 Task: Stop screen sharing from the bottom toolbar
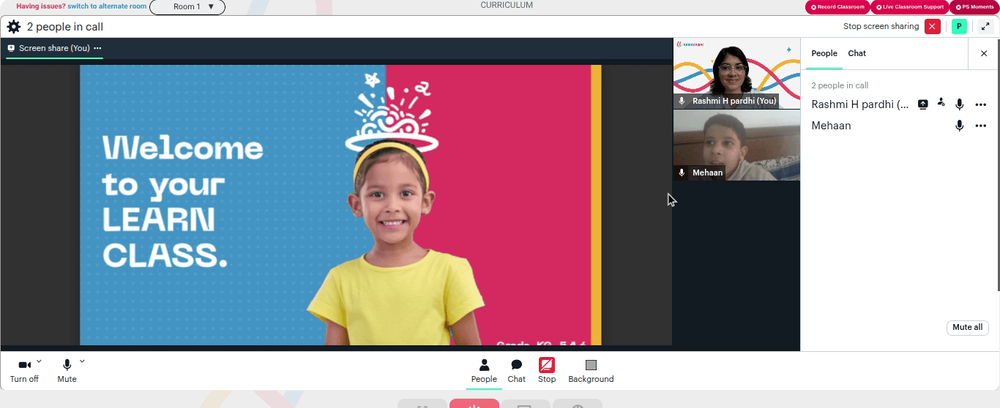click(x=547, y=370)
